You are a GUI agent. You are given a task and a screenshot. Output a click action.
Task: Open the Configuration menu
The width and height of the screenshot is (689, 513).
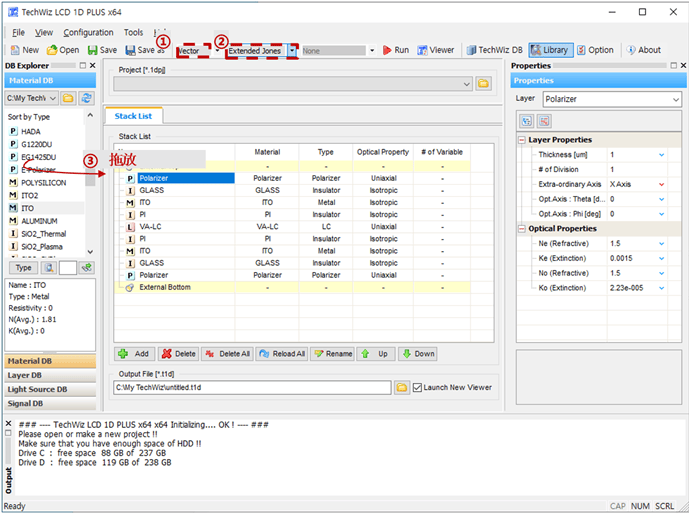coord(88,33)
